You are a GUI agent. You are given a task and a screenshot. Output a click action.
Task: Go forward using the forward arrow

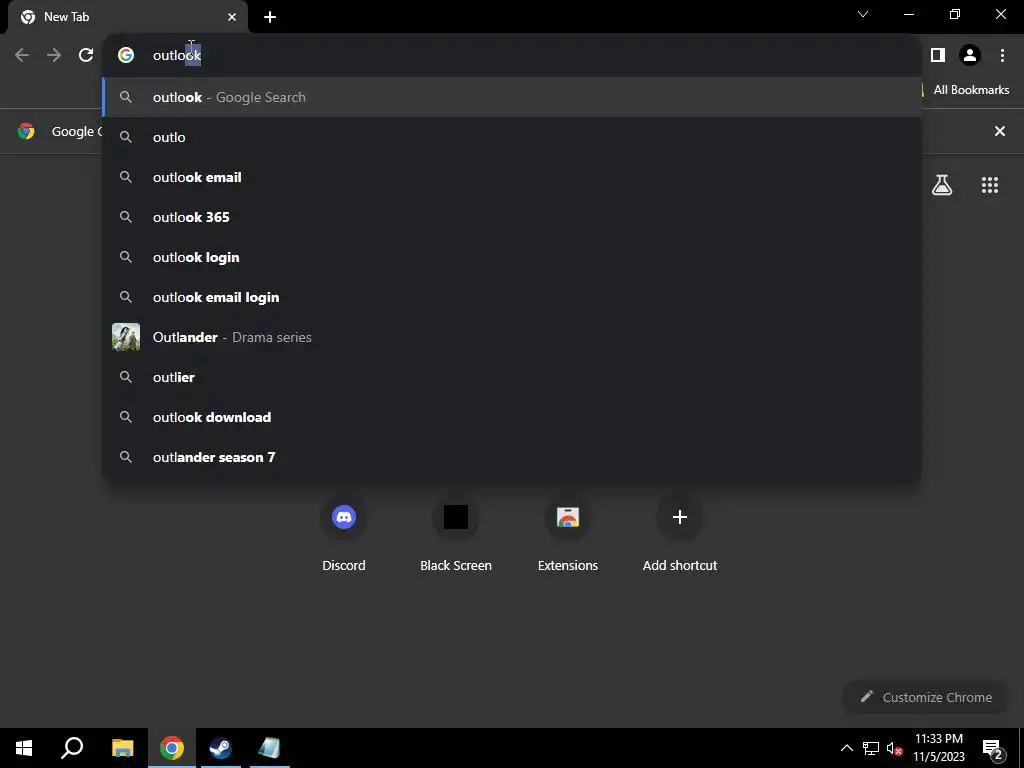pos(54,55)
